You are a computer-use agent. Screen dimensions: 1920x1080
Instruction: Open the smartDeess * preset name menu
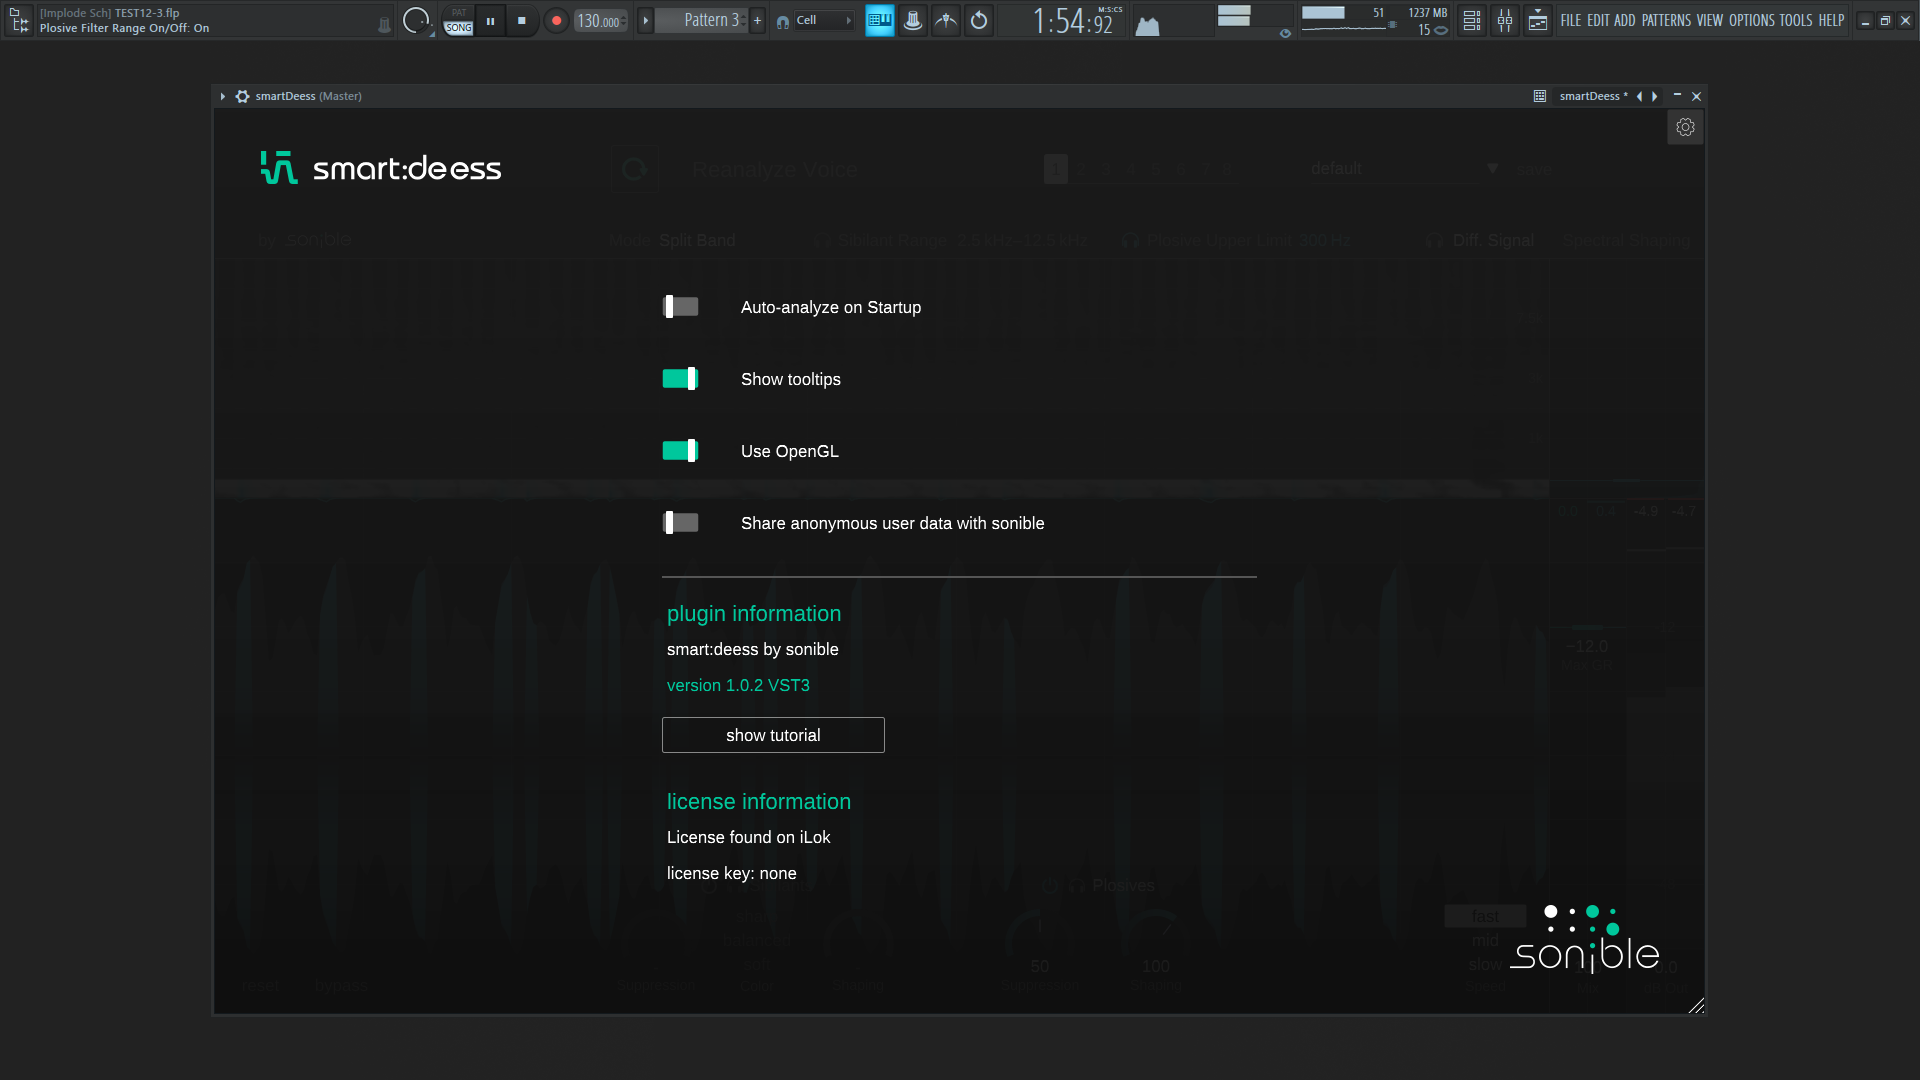pyautogui.click(x=1593, y=96)
